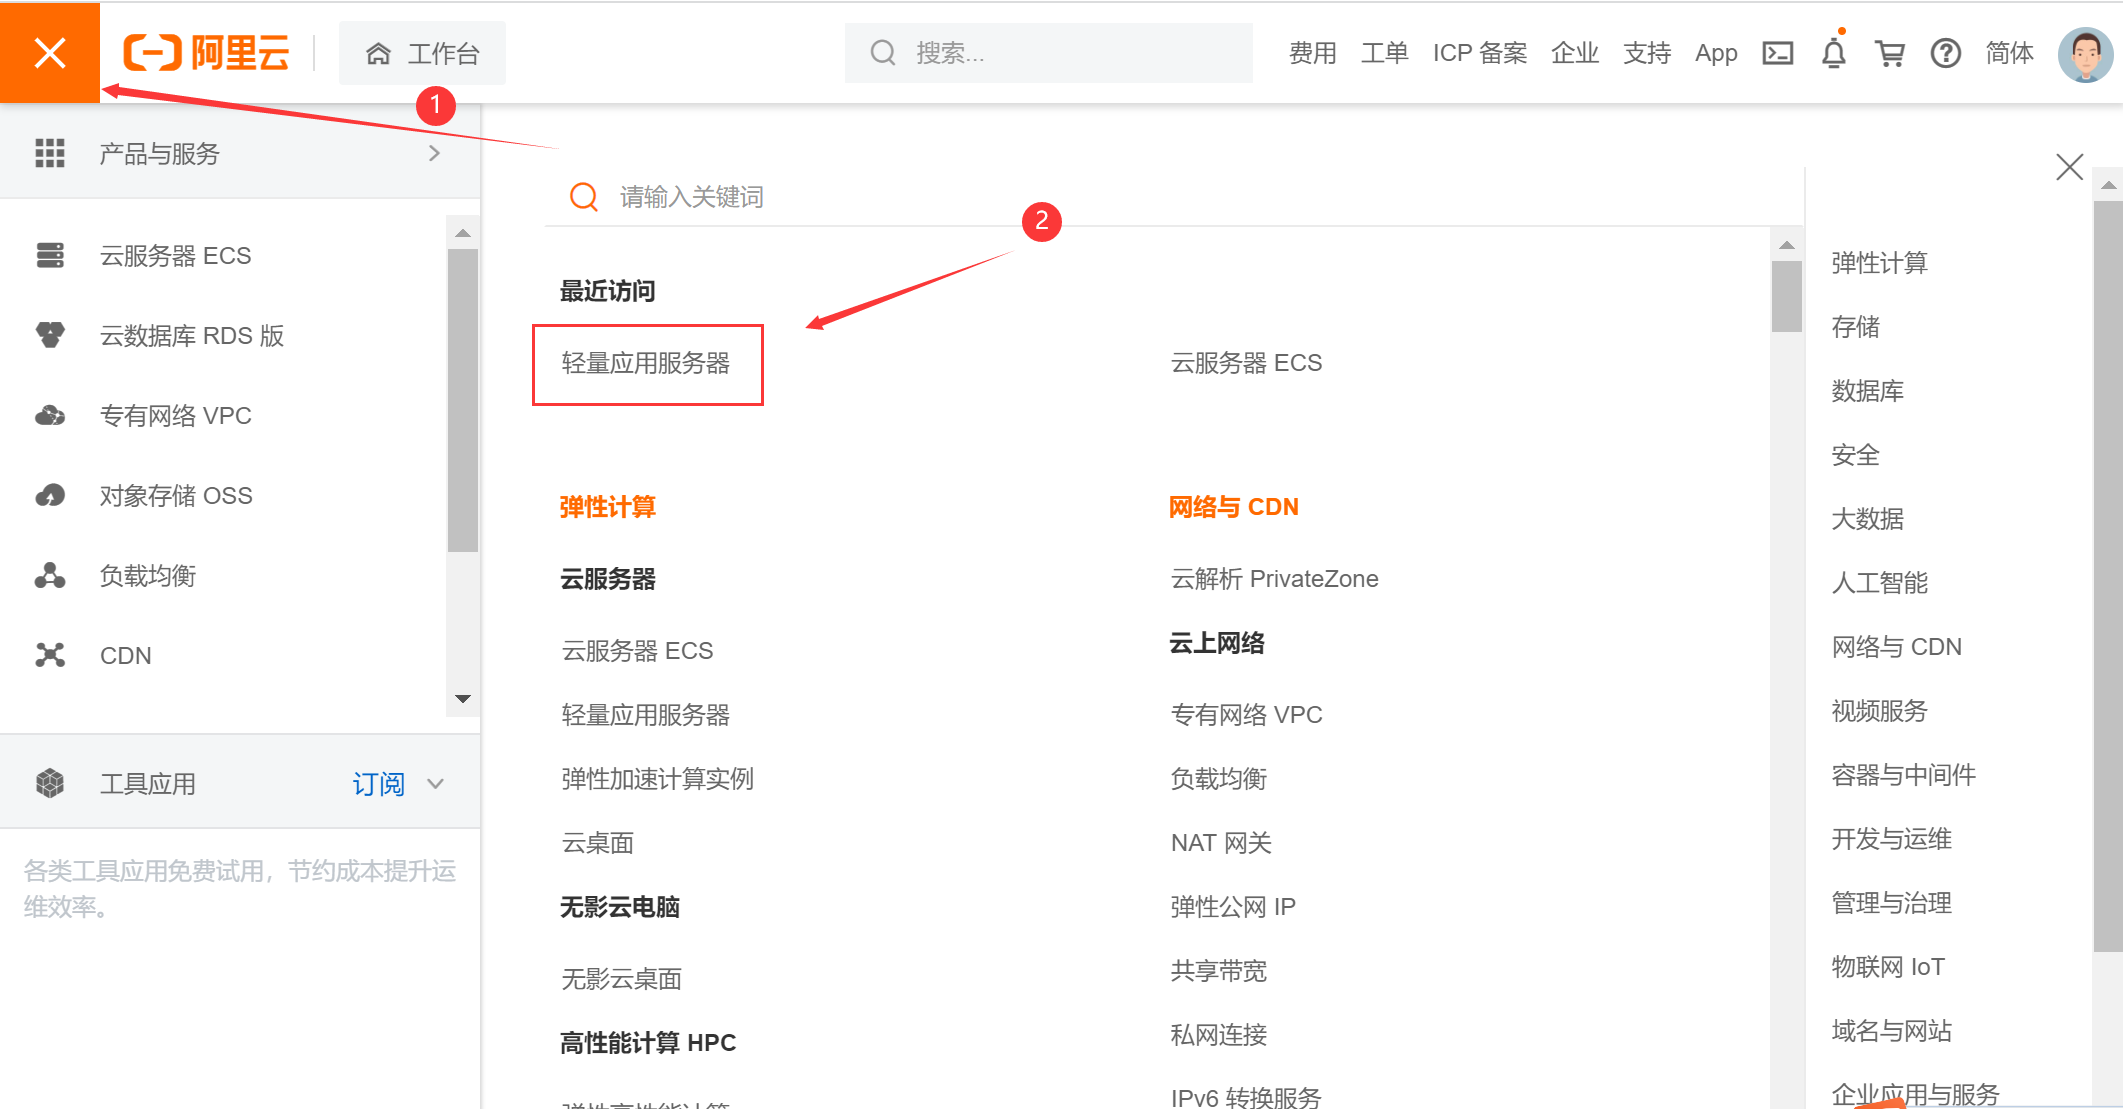Open notifications bell icon
Screen dimensions: 2123x1109
click(x=1834, y=53)
